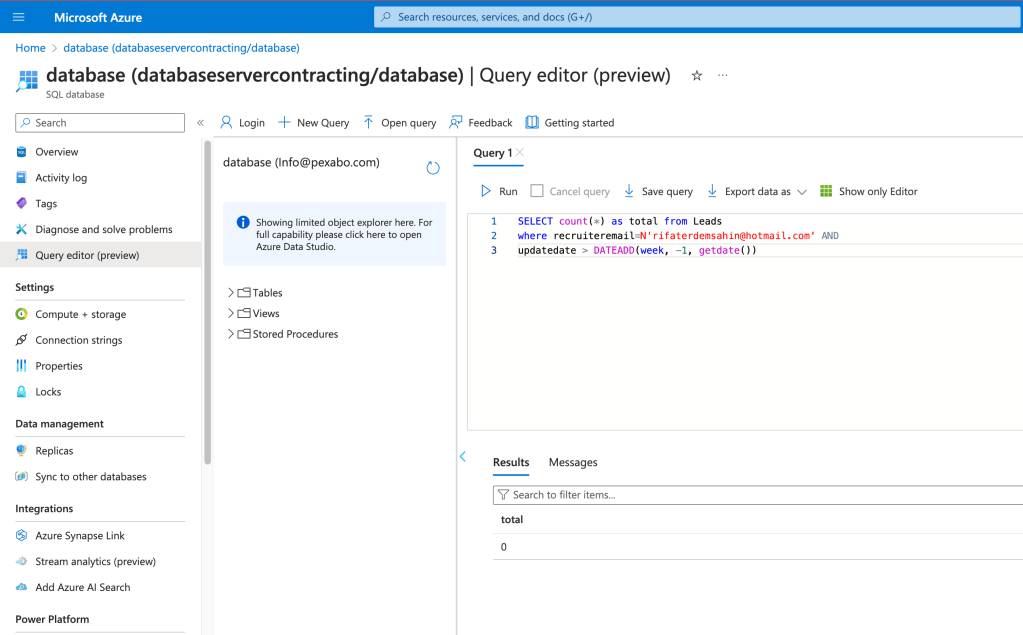Click the sidebar vertical scrollbar
Image resolution: width=1023 pixels, height=635 pixels.
click(x=207, y=302)
